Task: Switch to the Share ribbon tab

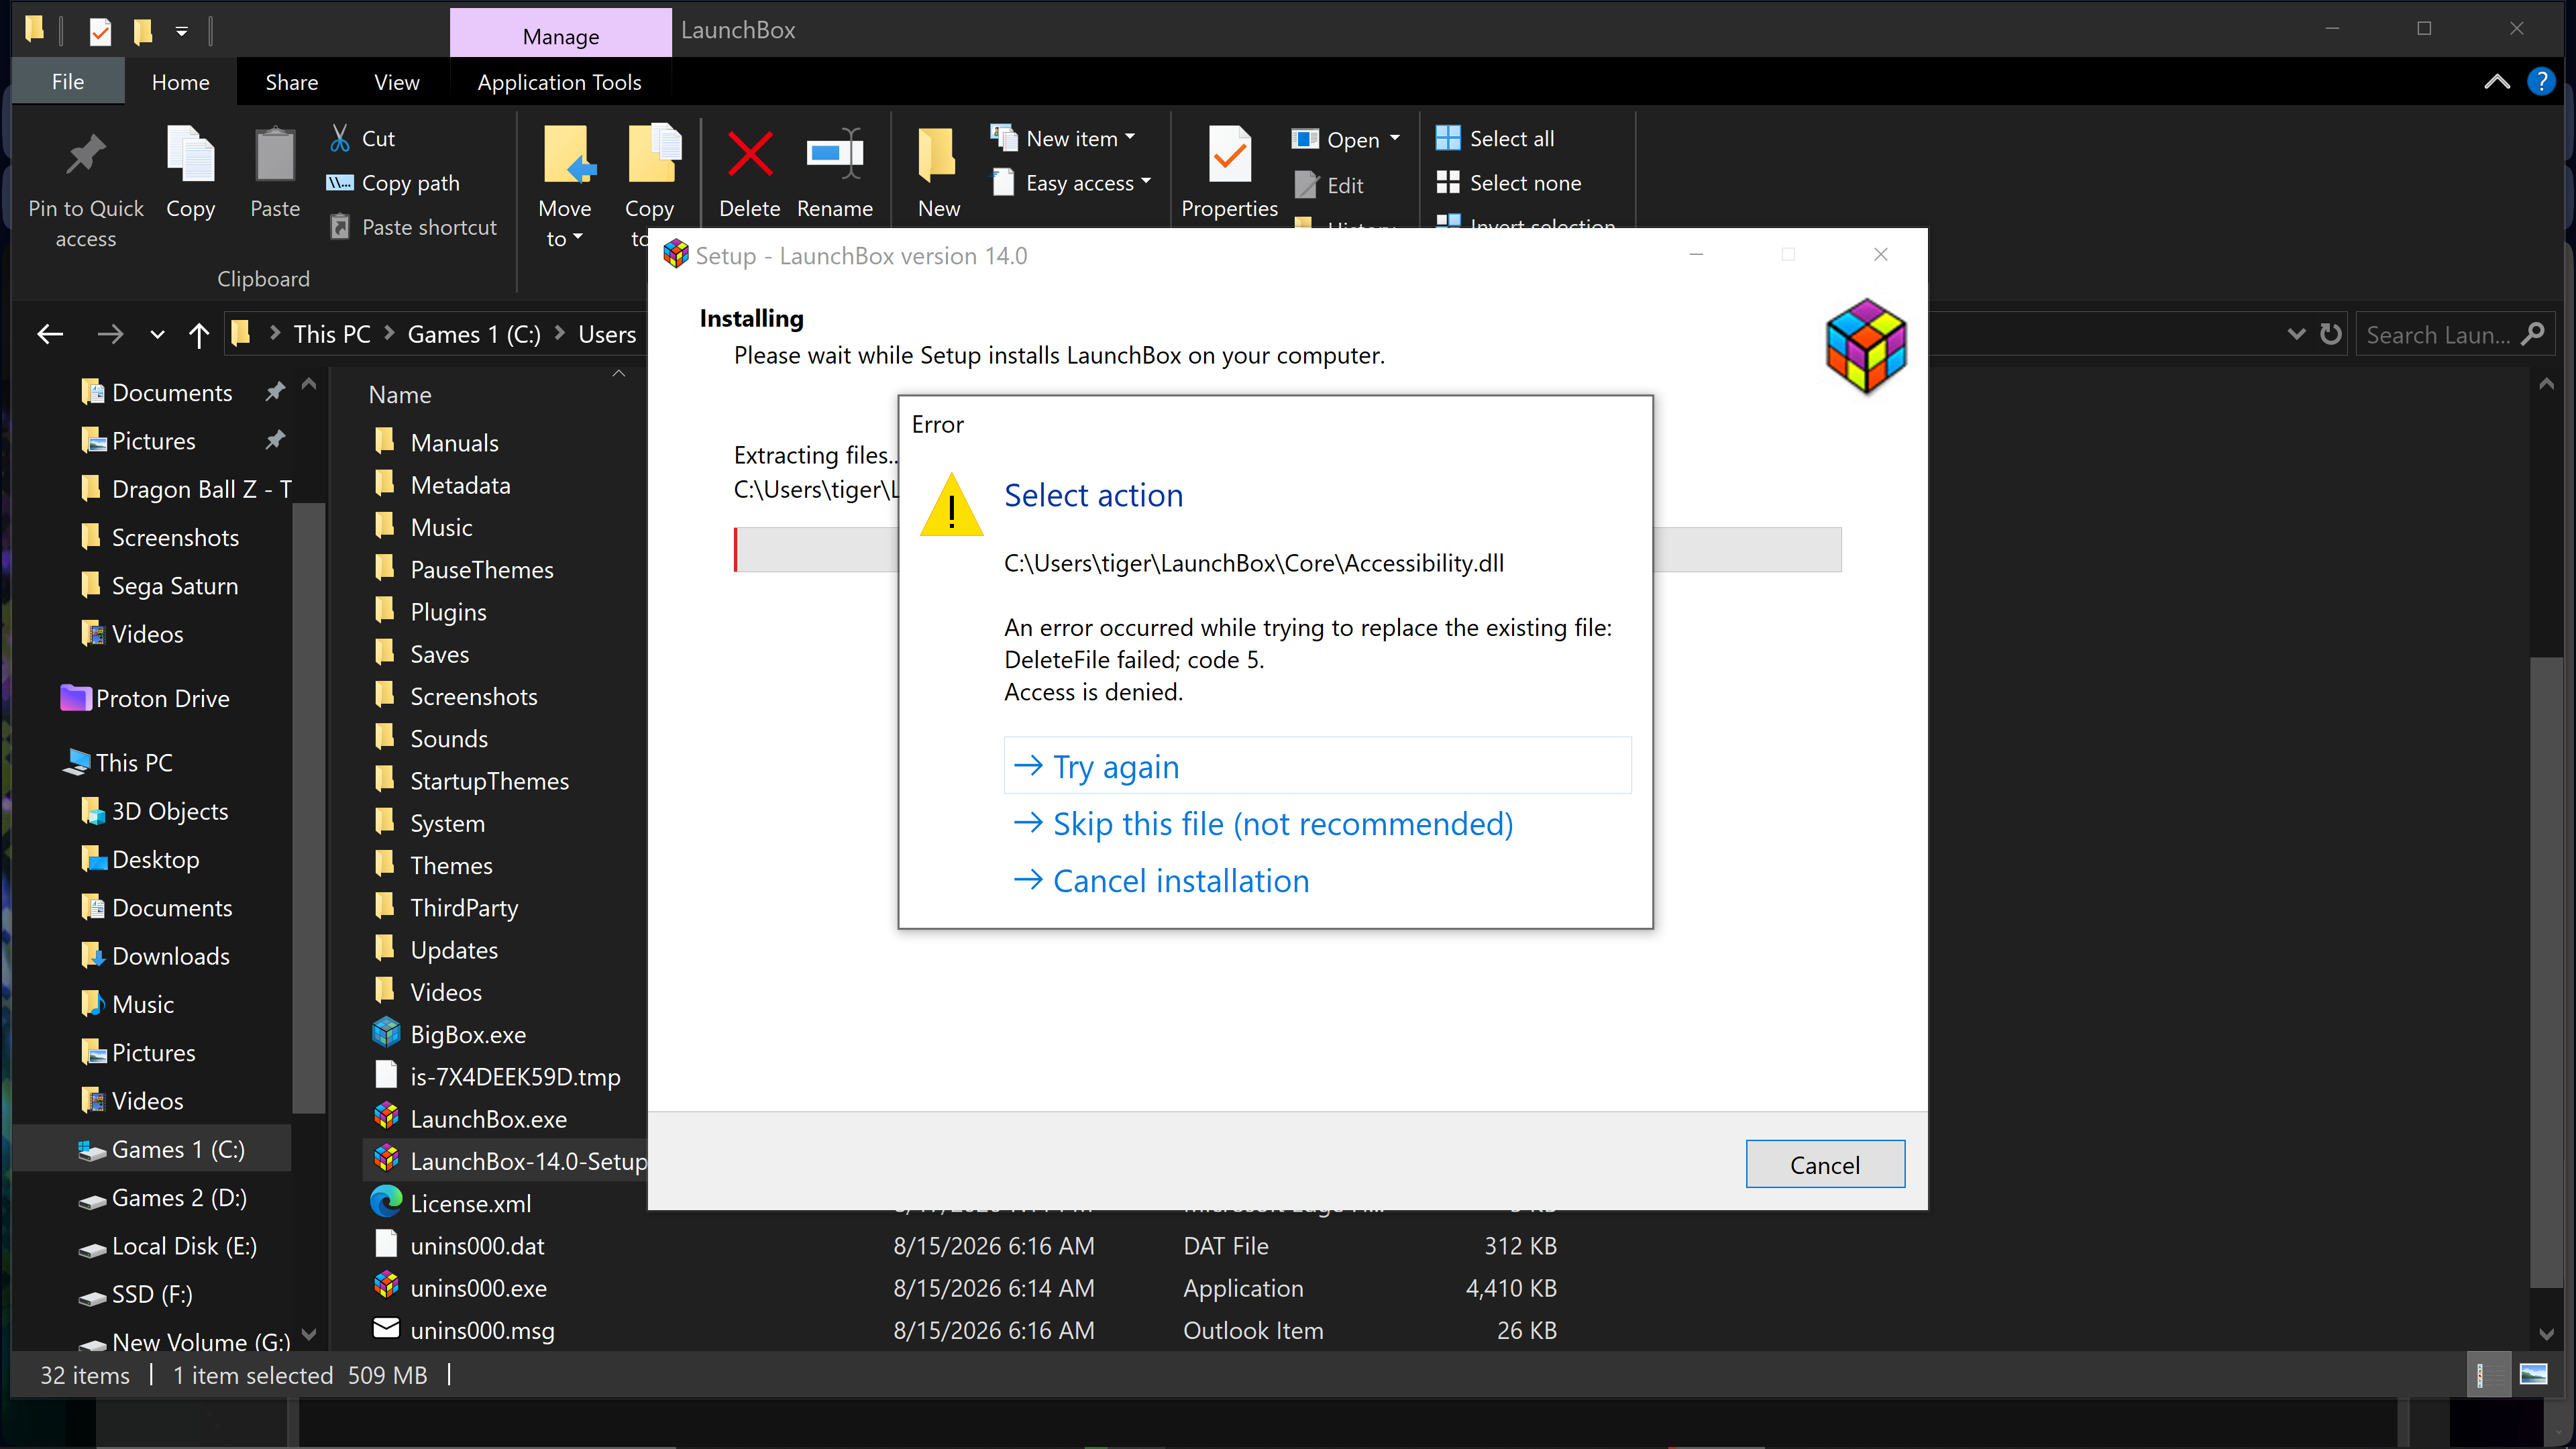Action: (291, 82)
